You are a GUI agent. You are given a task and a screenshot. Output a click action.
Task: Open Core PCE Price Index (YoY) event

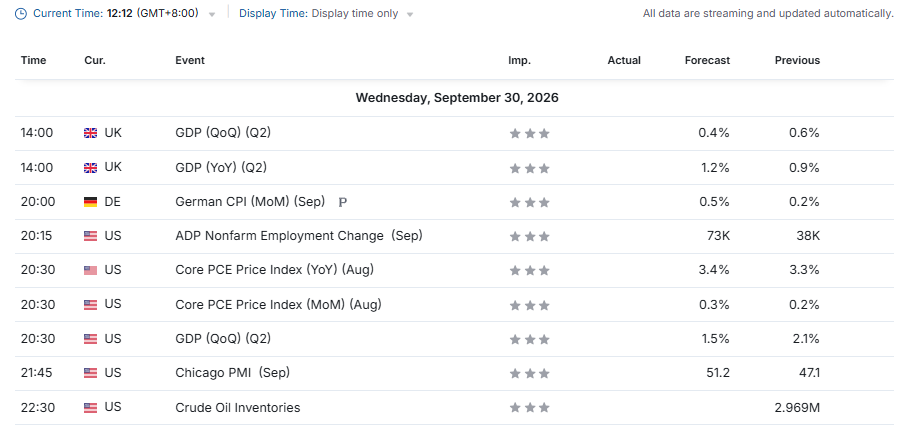[x=275, y=270]
